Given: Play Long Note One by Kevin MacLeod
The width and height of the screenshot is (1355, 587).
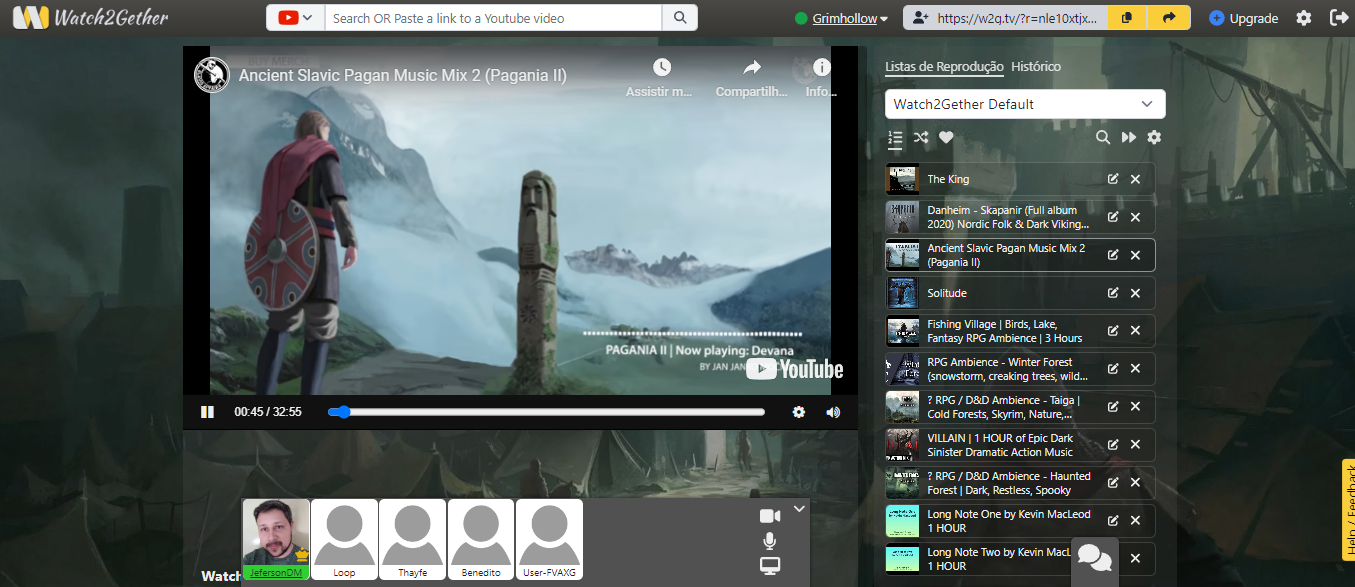Looking at the screenshot, I should [1009, 521].
